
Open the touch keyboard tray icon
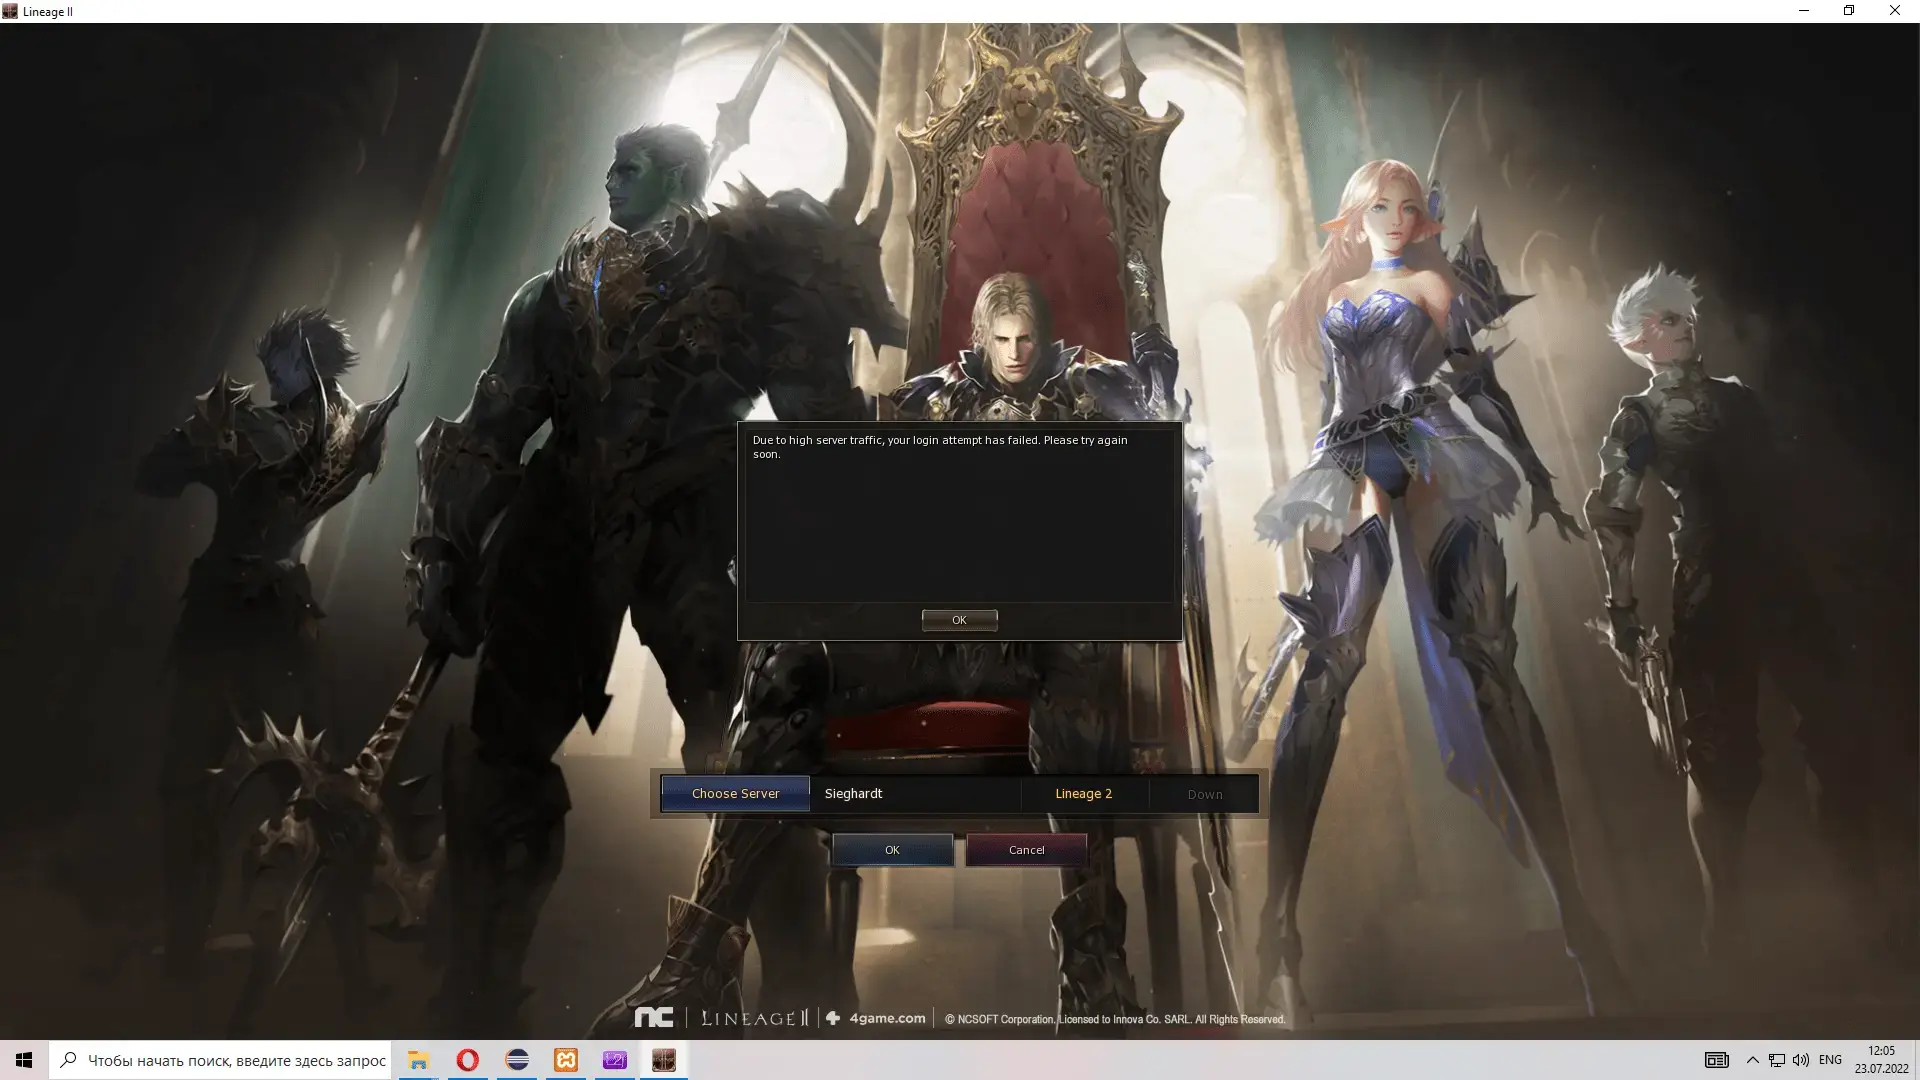point(1716,1060)
